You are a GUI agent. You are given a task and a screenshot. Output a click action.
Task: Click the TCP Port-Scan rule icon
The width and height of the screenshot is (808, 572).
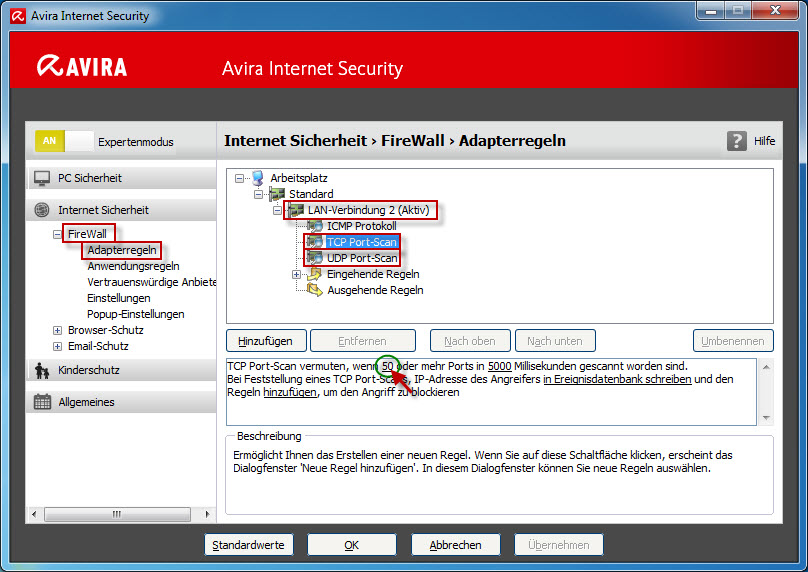click(x=315, y=242)
